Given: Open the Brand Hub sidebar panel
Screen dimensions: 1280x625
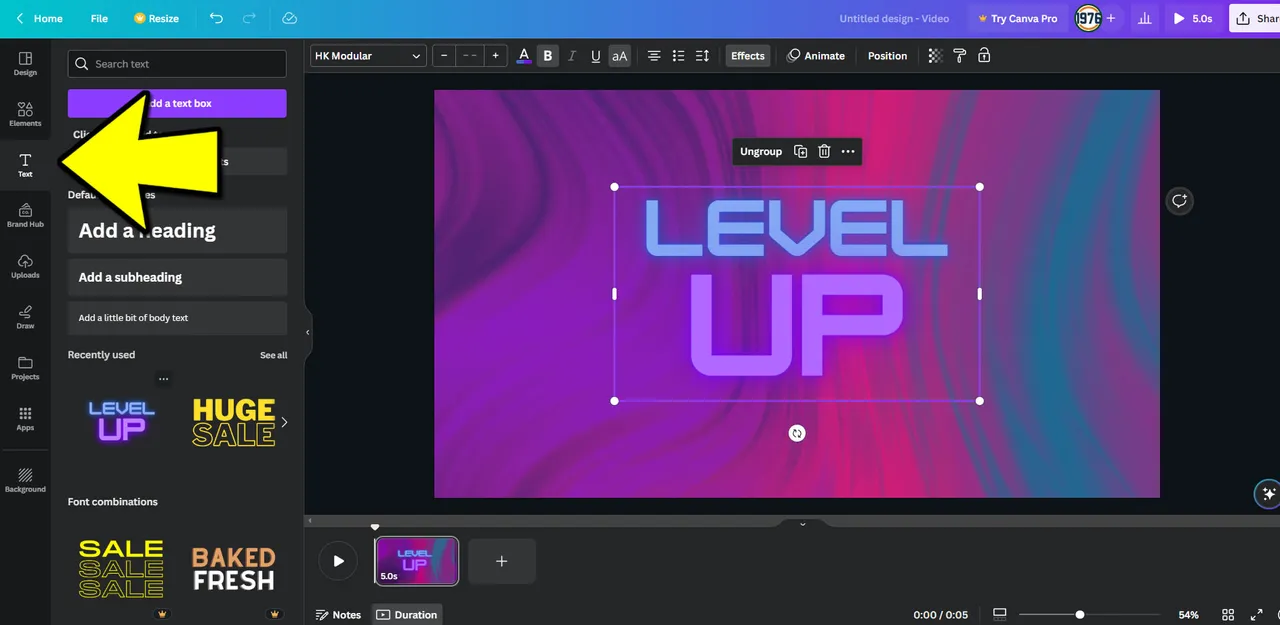Looking at the screenshot, I should coord(25,215).
